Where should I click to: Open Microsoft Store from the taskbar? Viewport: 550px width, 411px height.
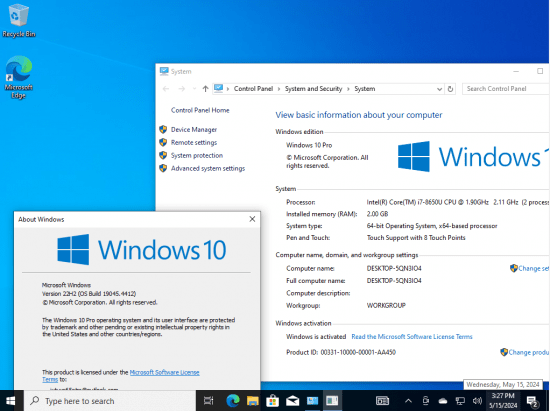pos(273,400)
